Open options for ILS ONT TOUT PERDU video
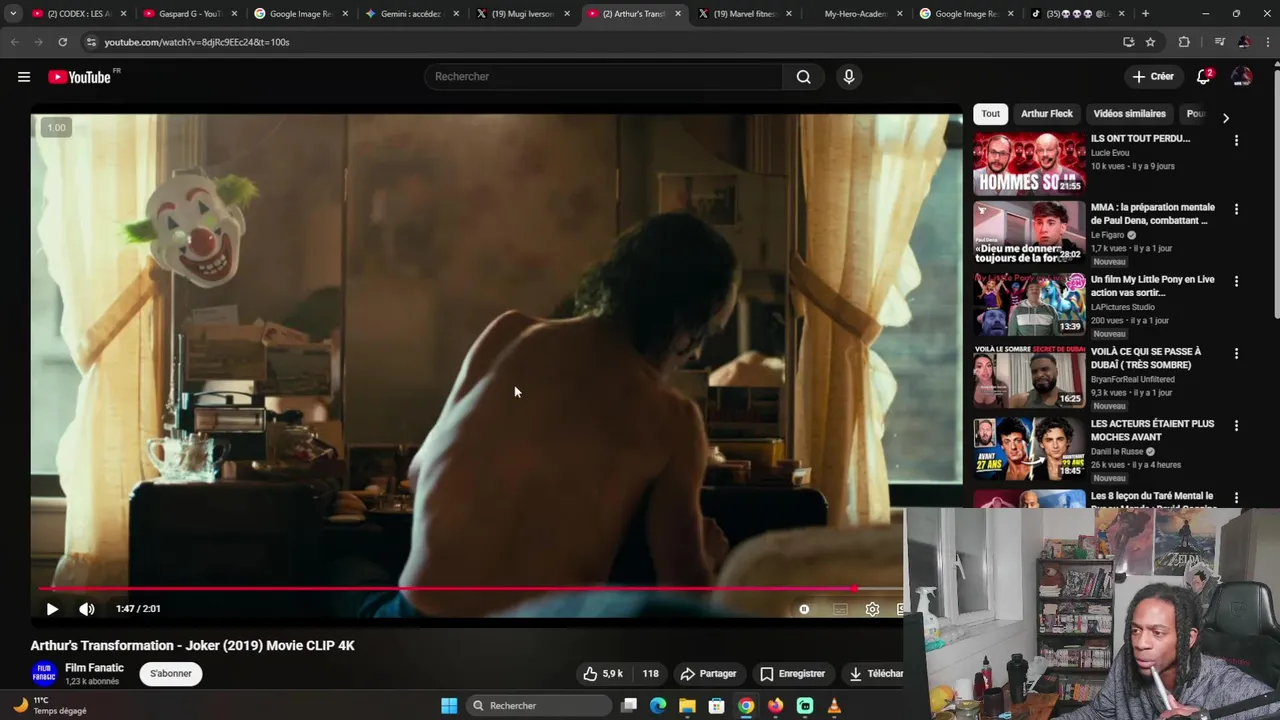Viewport: 1280px width, 720px height. [1236, 141]
